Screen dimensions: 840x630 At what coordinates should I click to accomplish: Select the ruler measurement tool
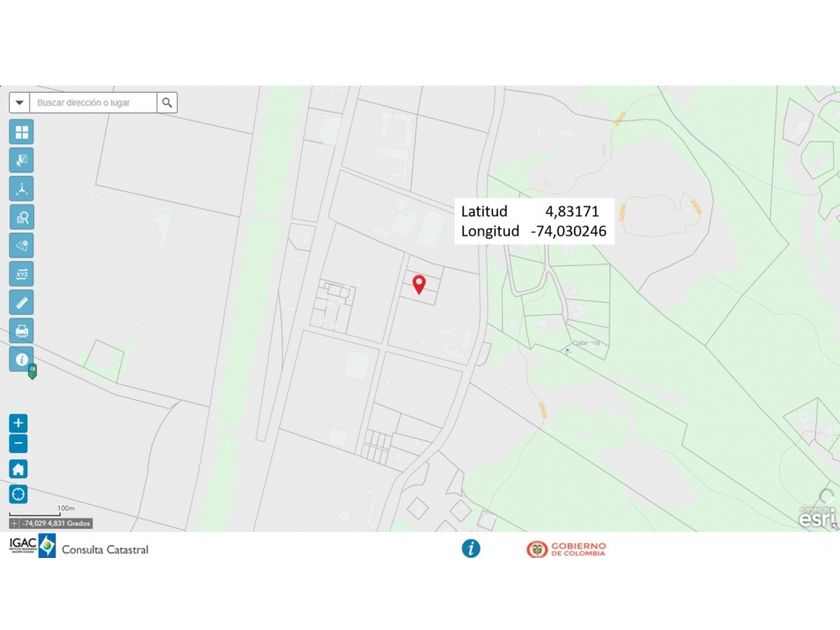[21, 302]
